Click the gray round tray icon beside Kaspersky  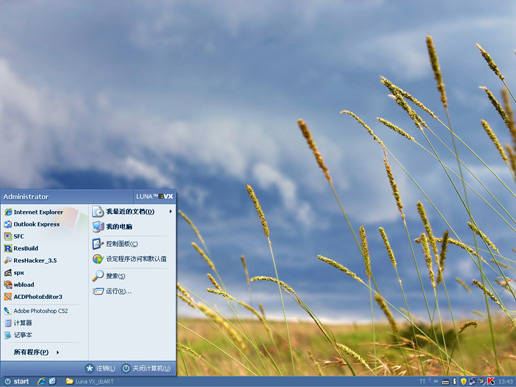point(482,381)
